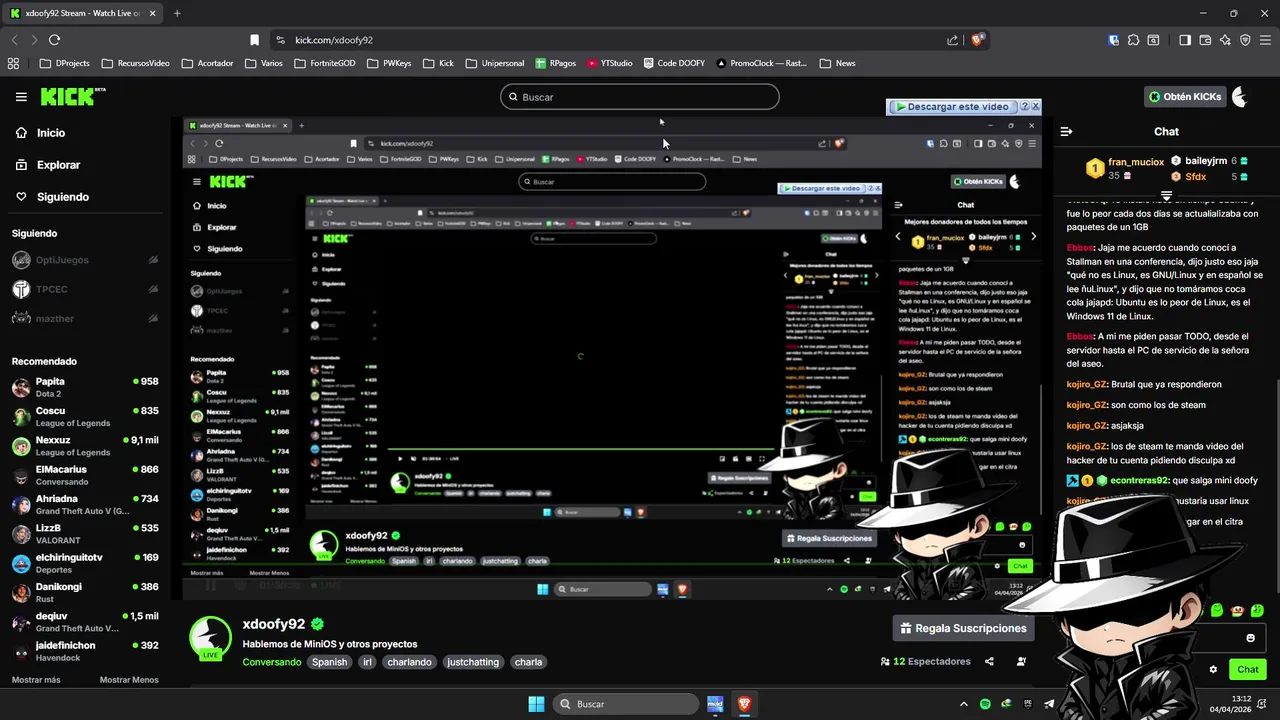Collapse the top donors leaderboard chevron
Viewport: 1280px width, 720px height.
point(1166,196)
